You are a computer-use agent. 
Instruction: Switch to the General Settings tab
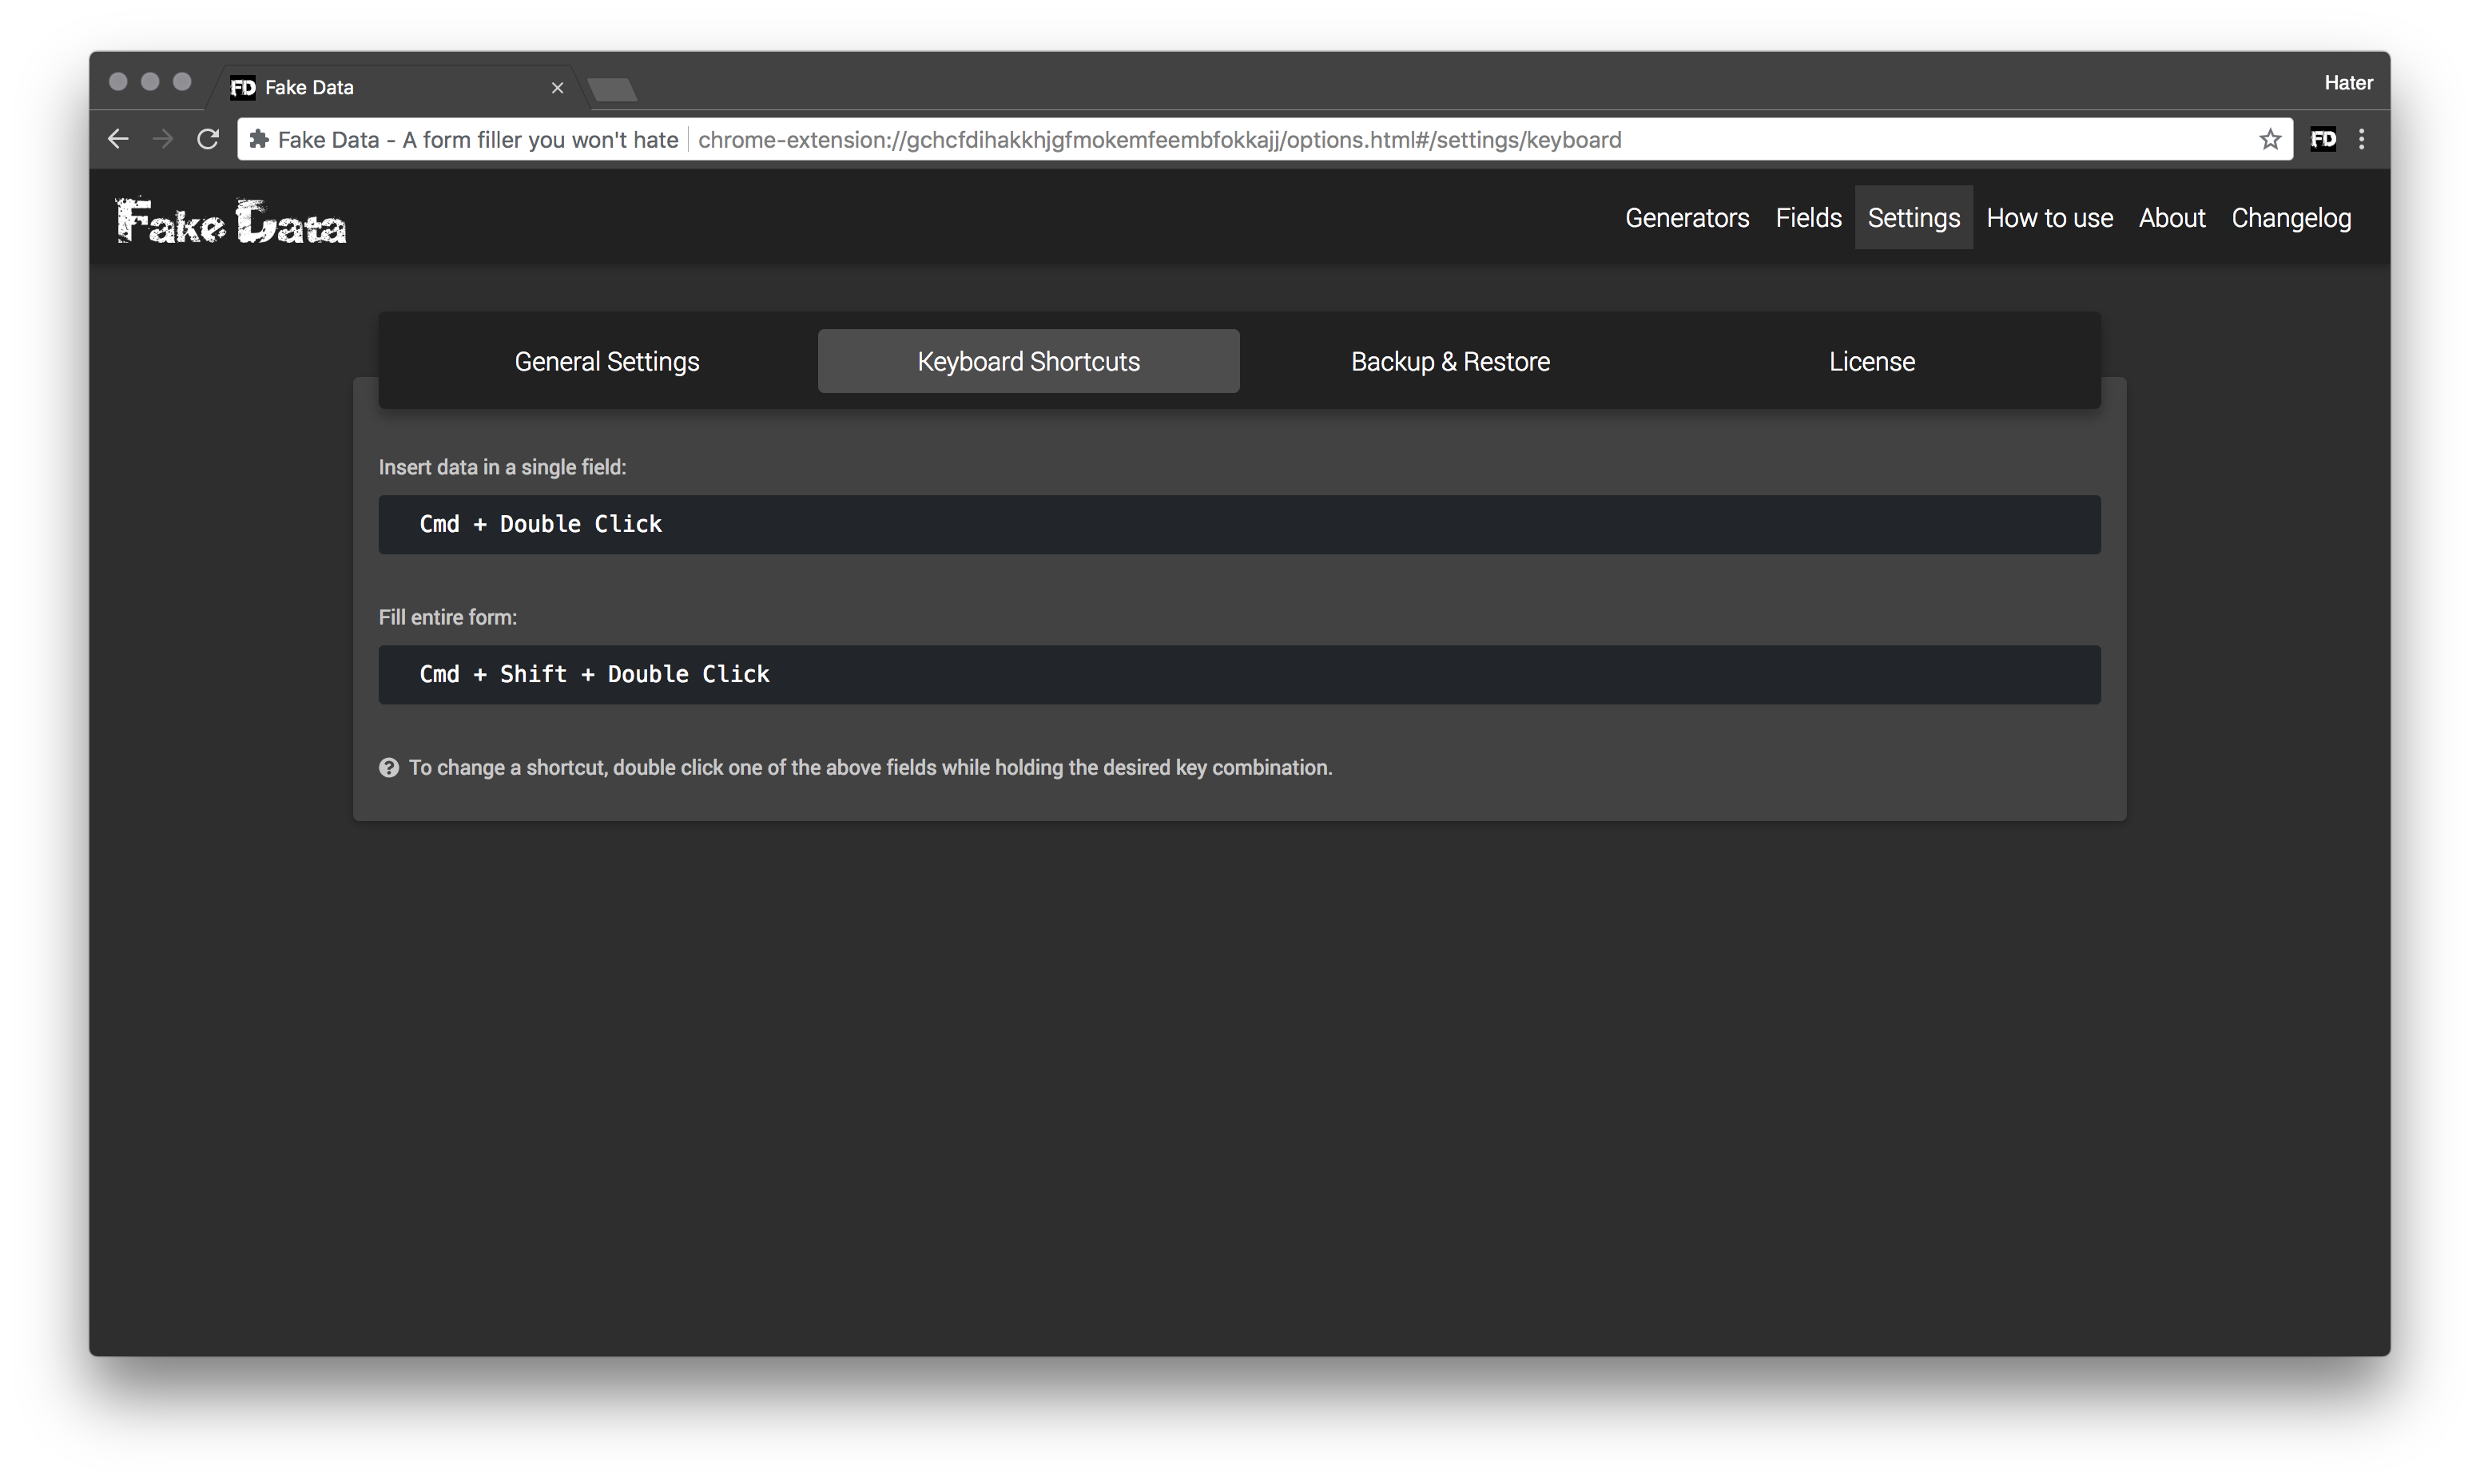point(607,361)
